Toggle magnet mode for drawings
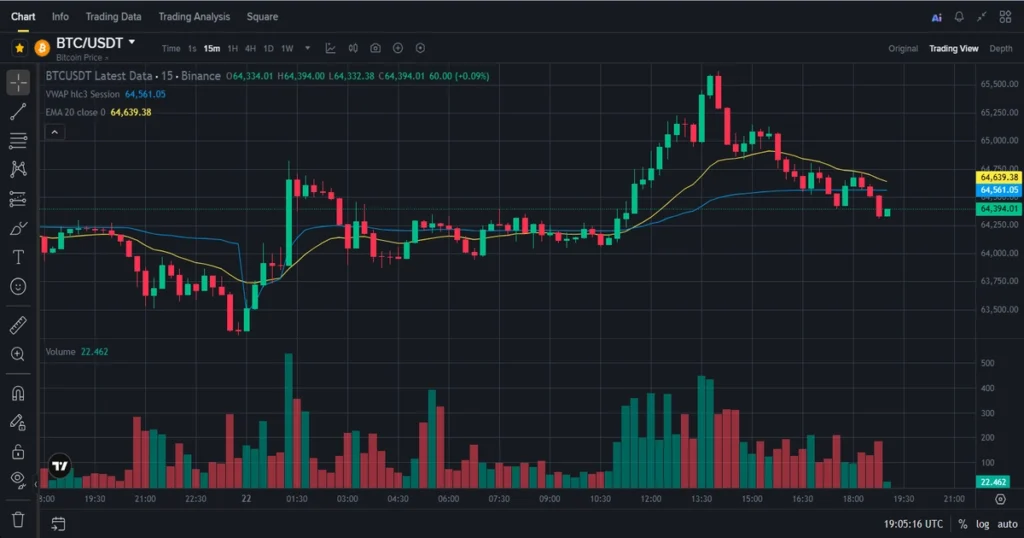The height and width of the screenshot is (538, 1024). [x=18, y=393]
